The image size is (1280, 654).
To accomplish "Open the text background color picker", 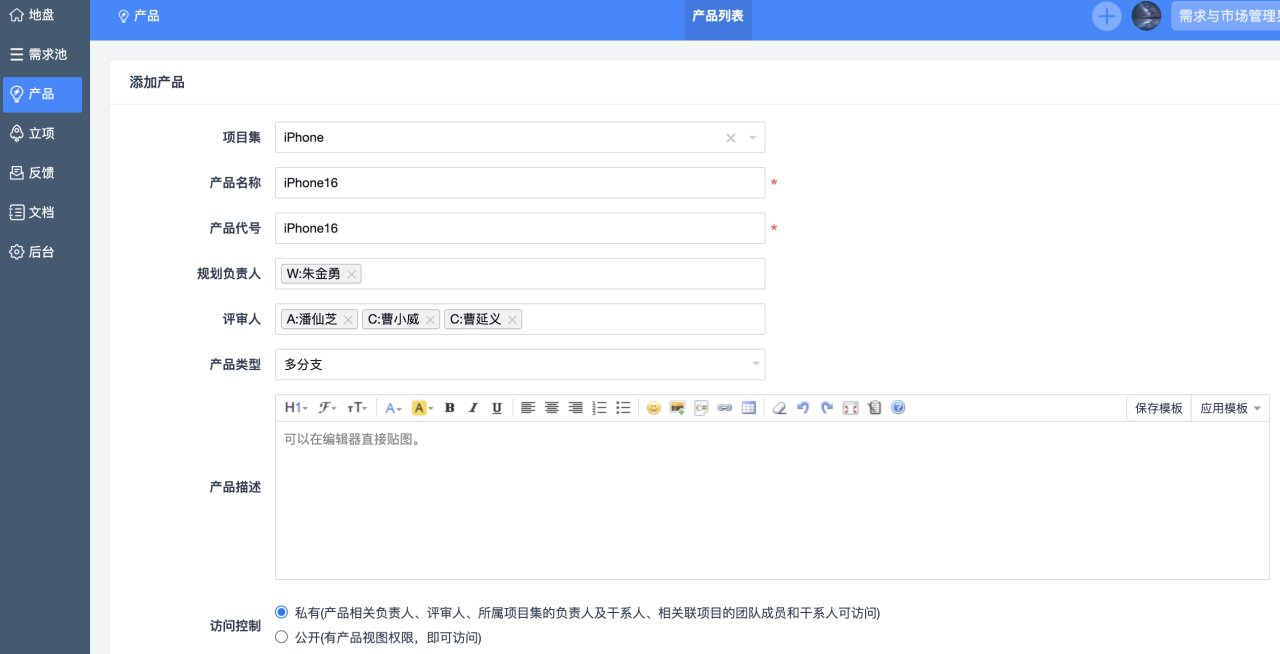I will tap(422, 408).
